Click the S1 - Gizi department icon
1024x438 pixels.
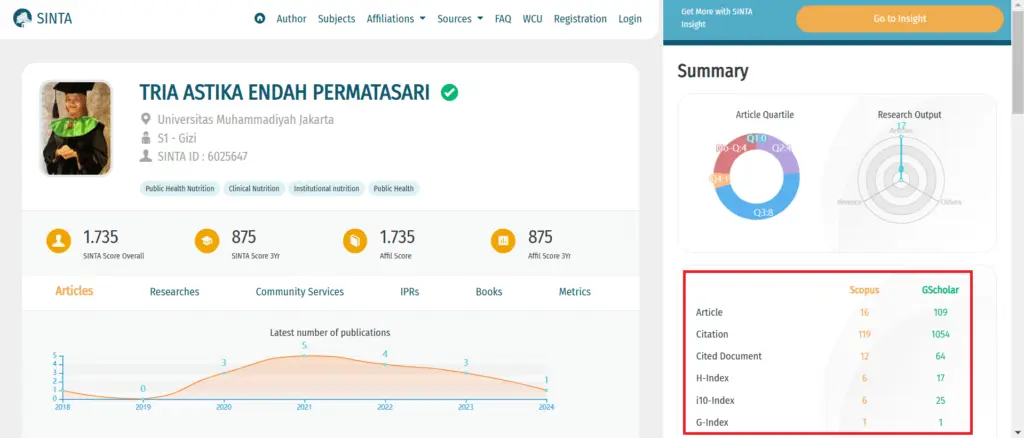click(146, 138)
